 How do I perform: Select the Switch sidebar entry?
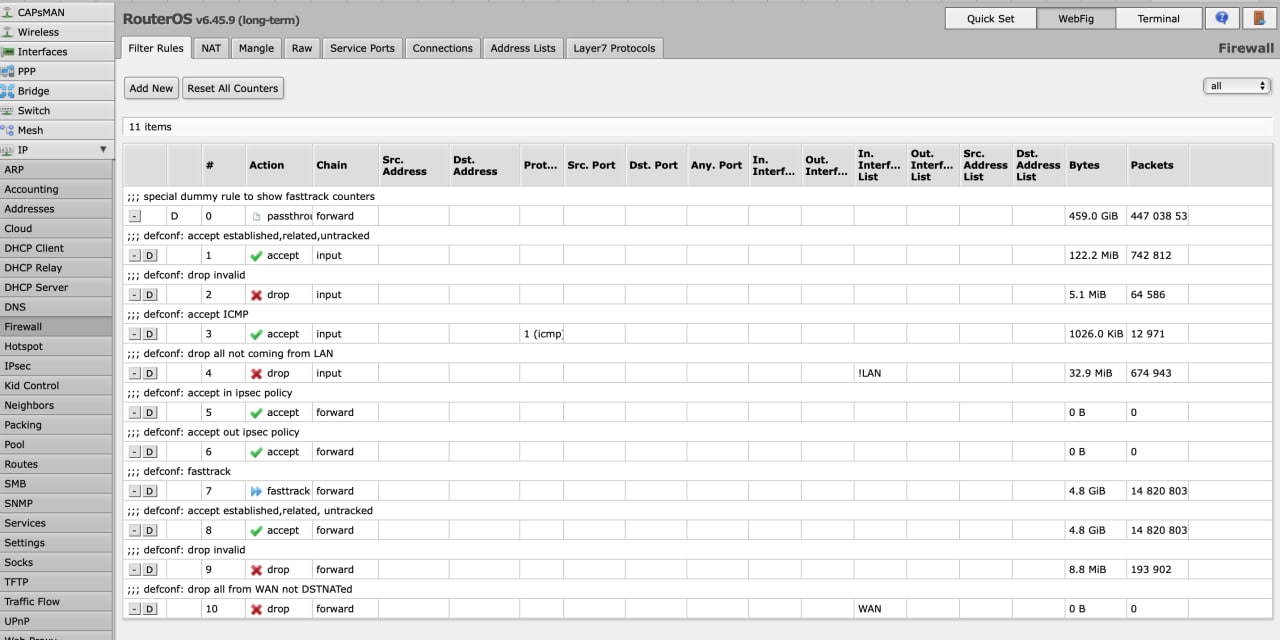[57, 111]
